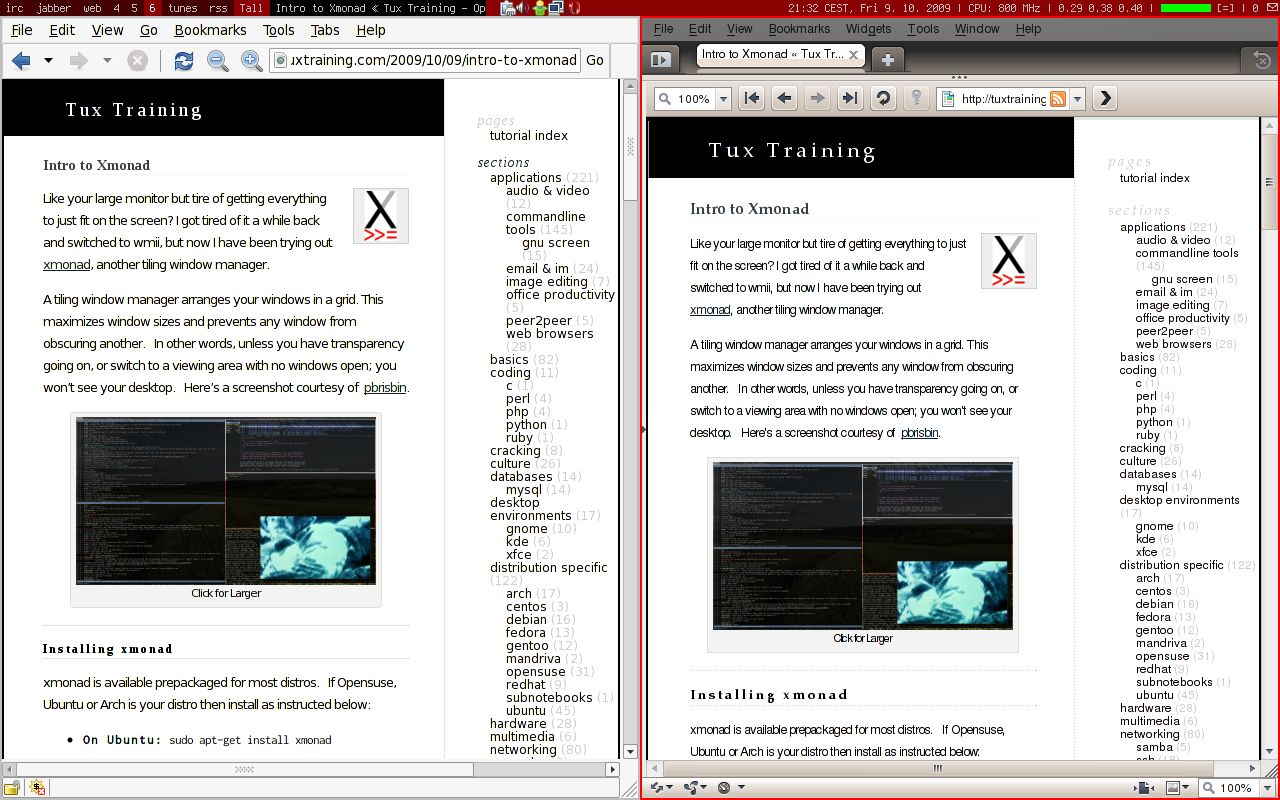Click the screenshot thumbnail in Opera page
This screenshot has height=800, width=1280.
tap(863, 546)
